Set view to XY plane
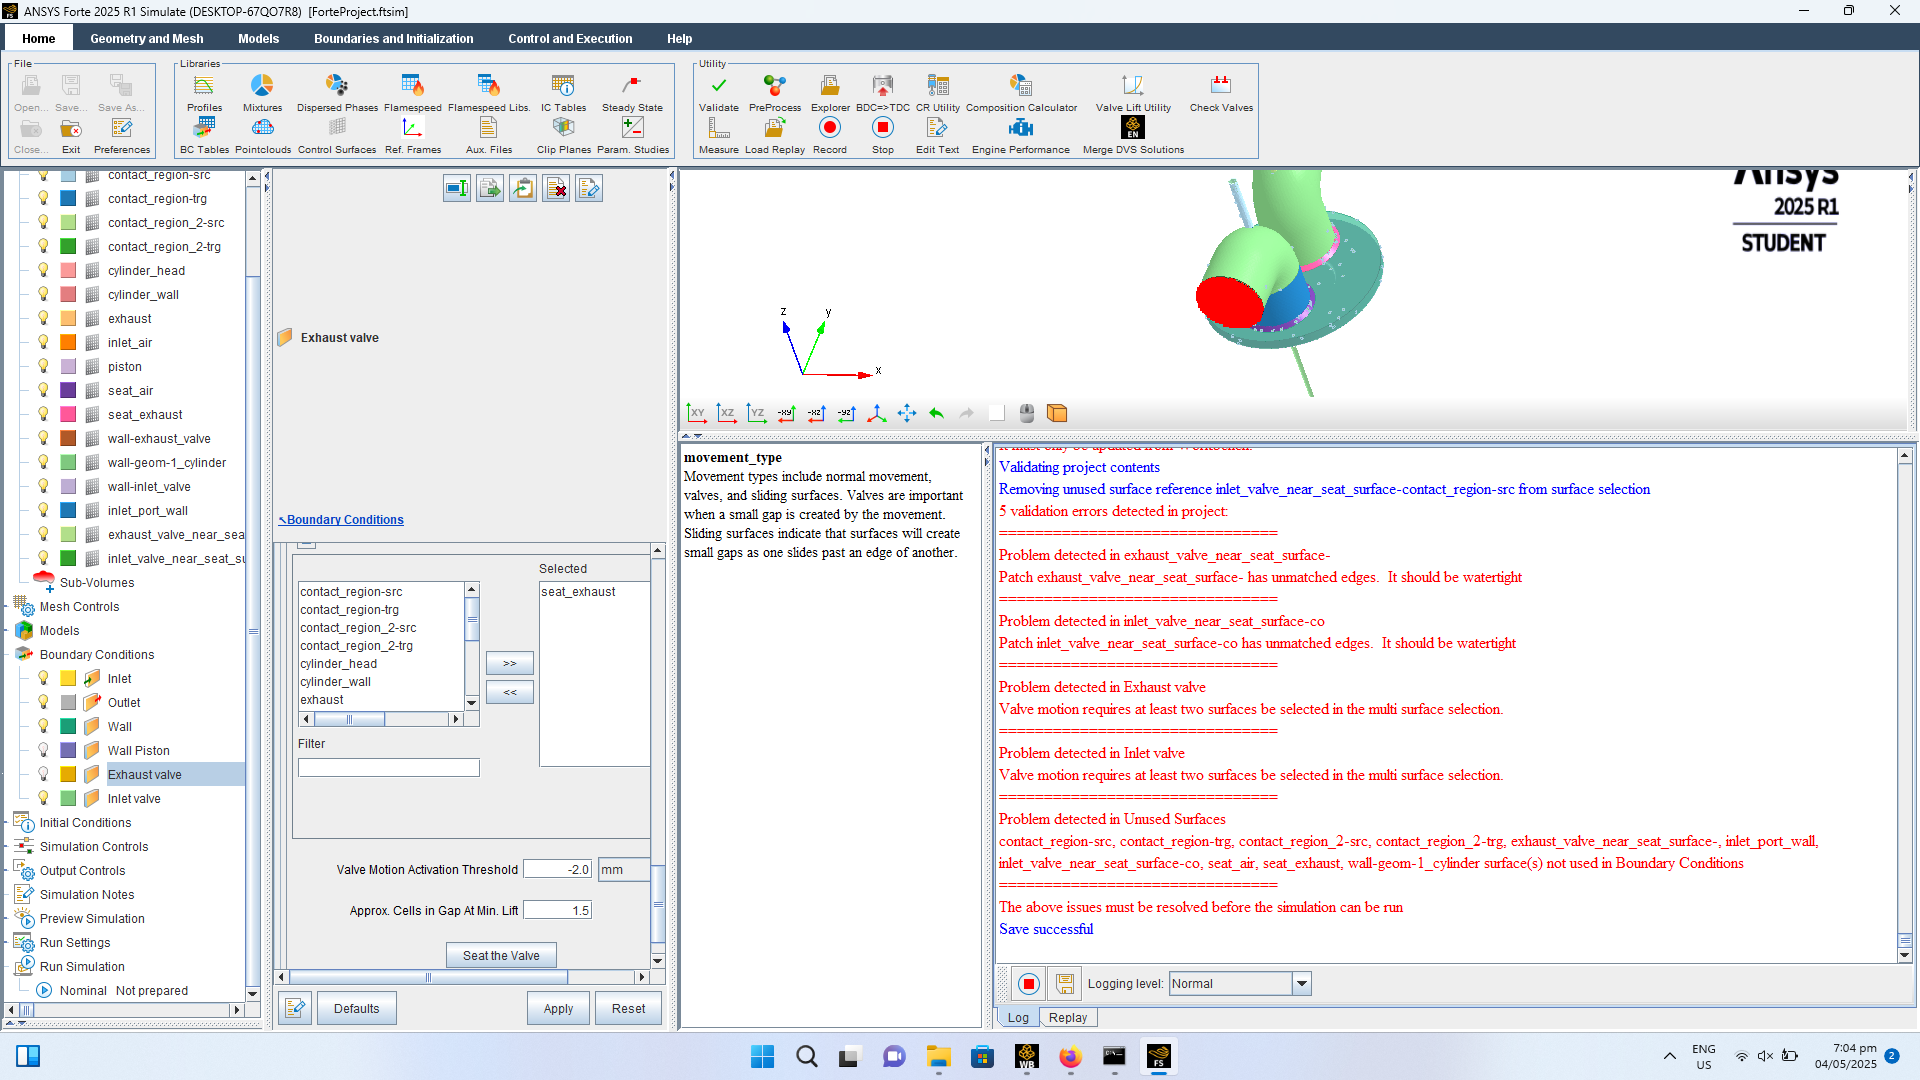The width and height of the screenshot is (1920, 1080). pyautogui.click(x=697, y=413)
